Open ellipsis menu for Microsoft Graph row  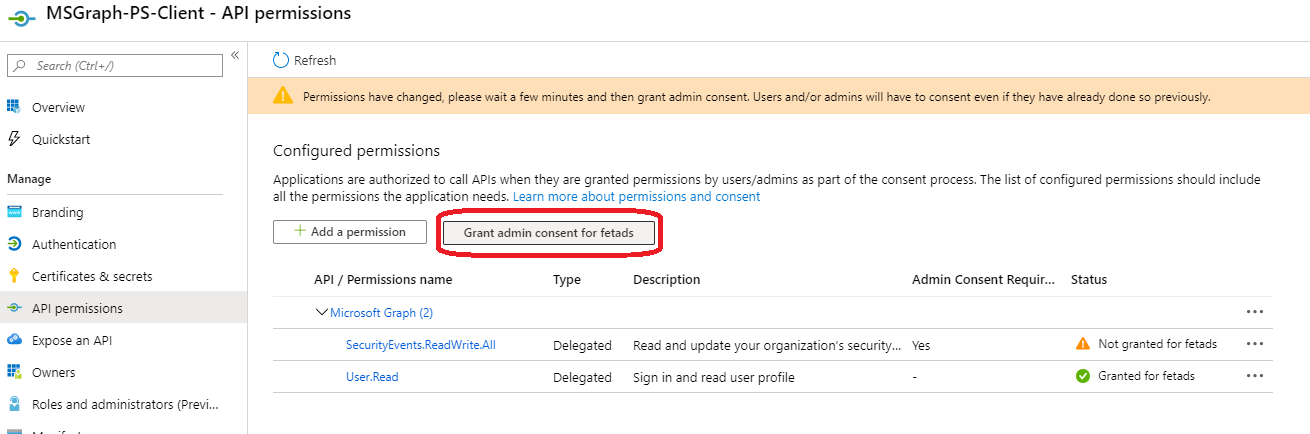pyautogui.click(x=1255, y=312)
